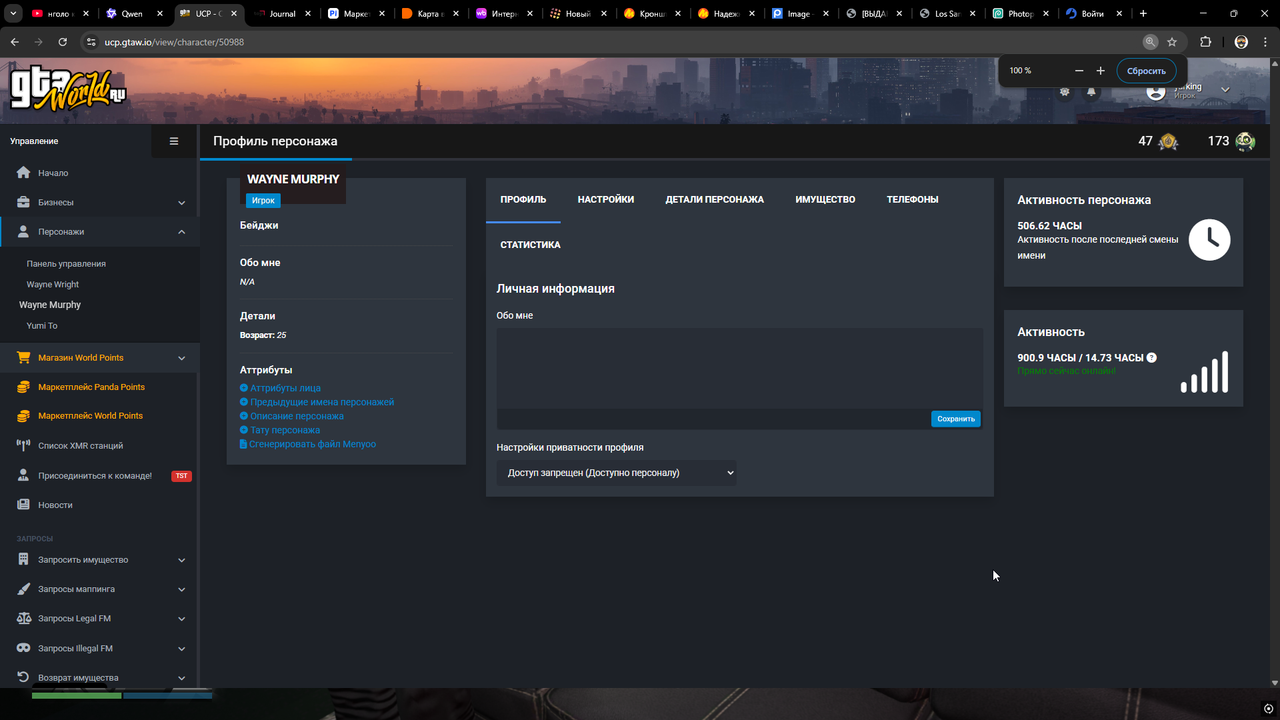Screen dimensions: 1280x720
Task: Click the zoom magnifier icon in the address bar
Action: point(1151,42)
